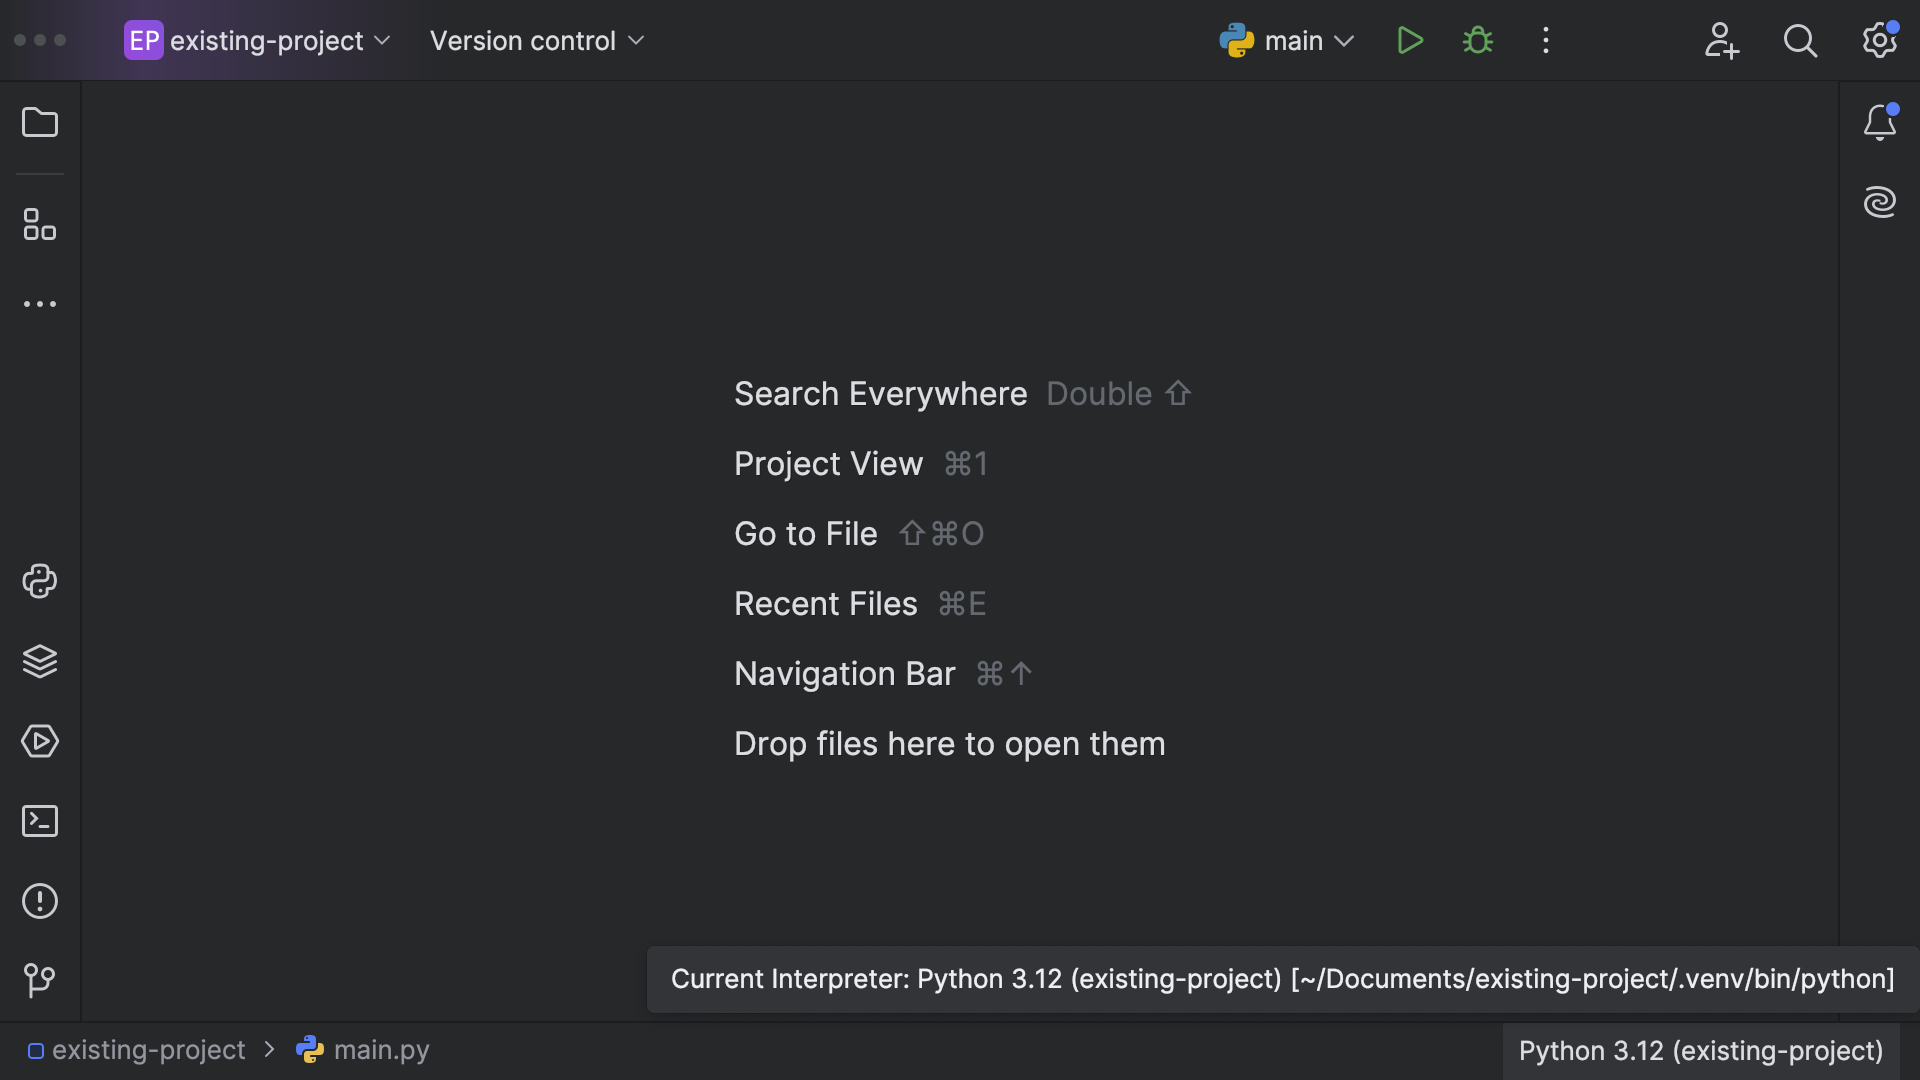Open IDE settings via the gear icon

1879,40
